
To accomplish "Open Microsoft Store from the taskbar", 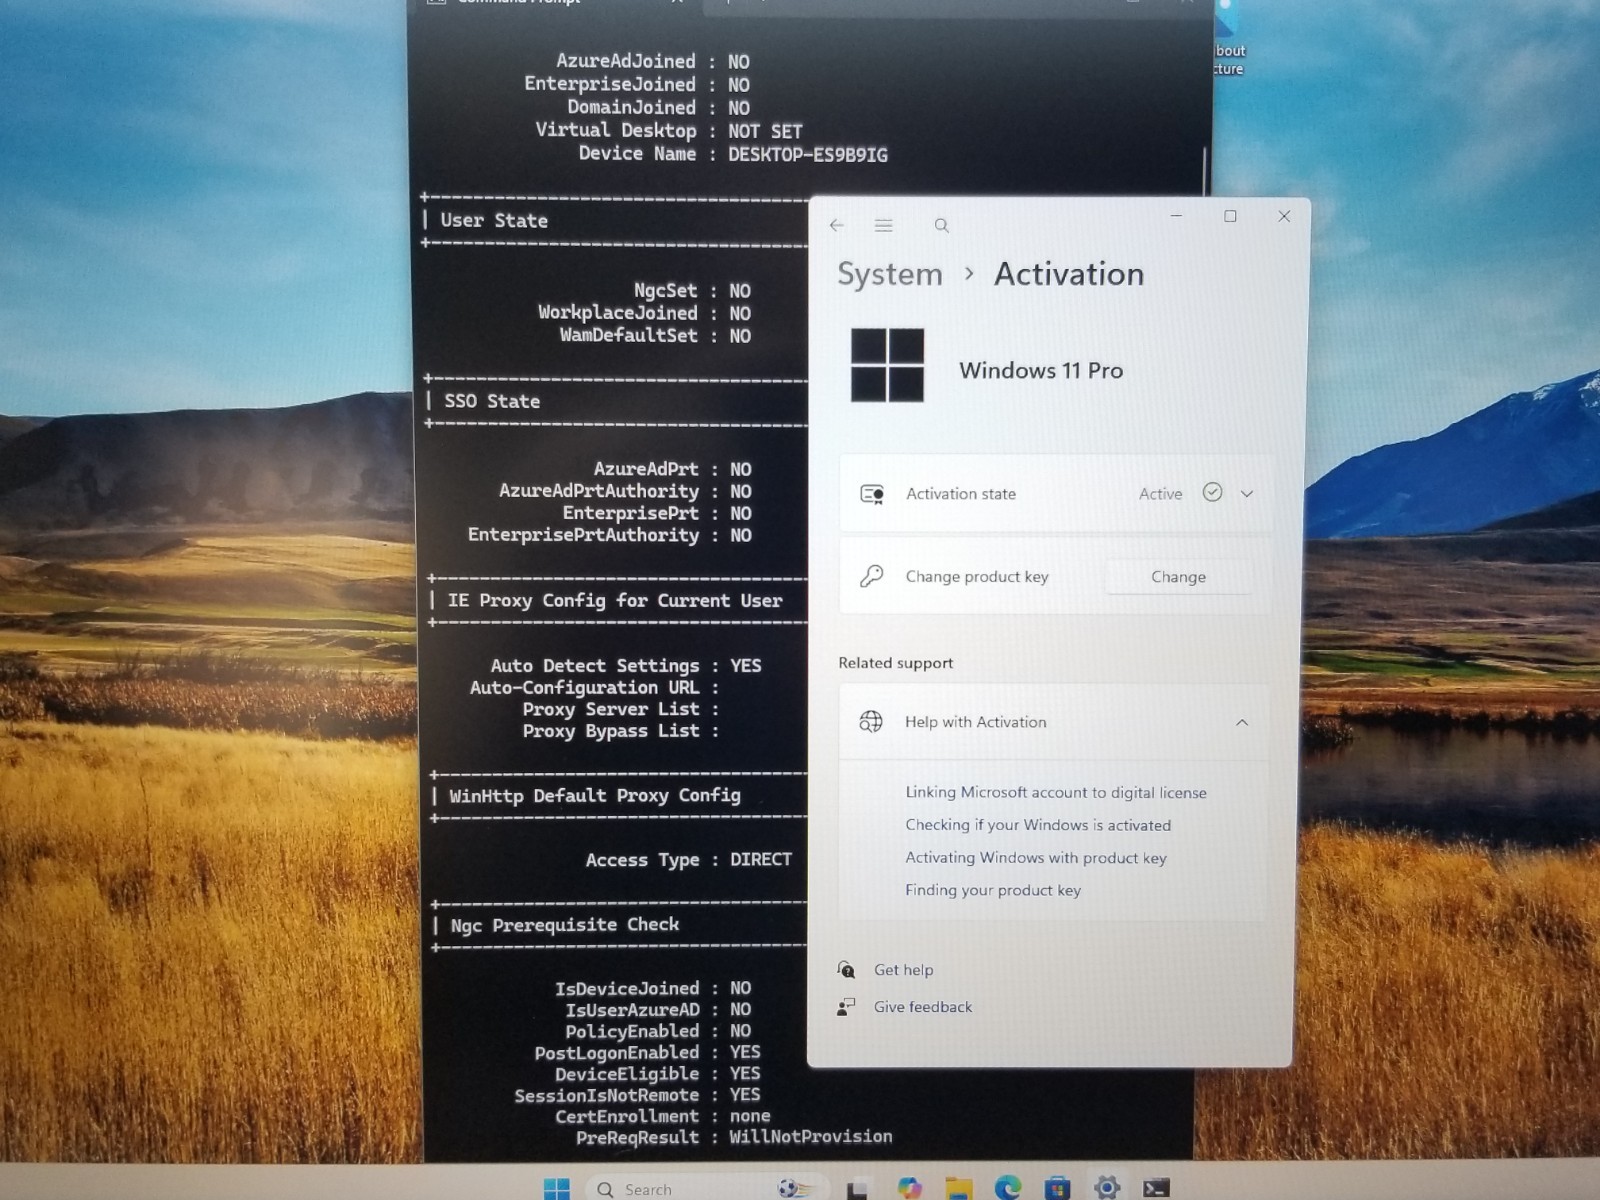I will (x=1057, y=1188).
